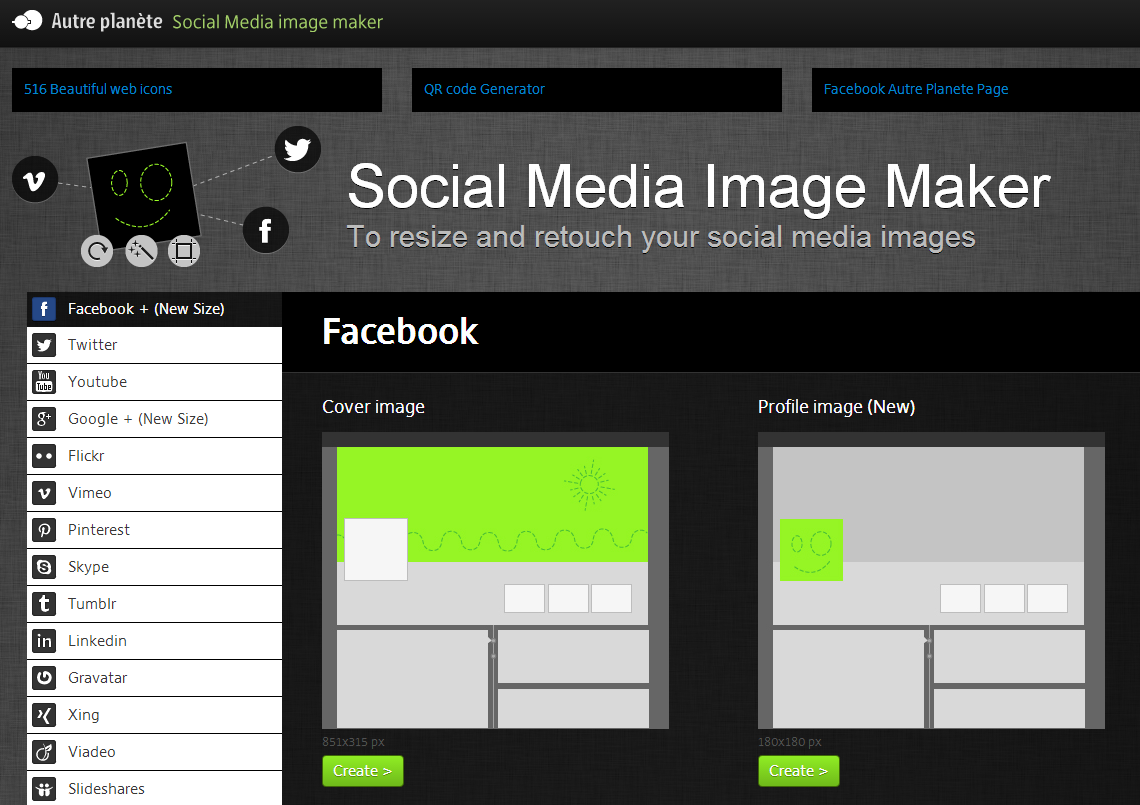Click the Cover image label
The height and width of the screenshot is (805, 1140).
tap(374, 406)
